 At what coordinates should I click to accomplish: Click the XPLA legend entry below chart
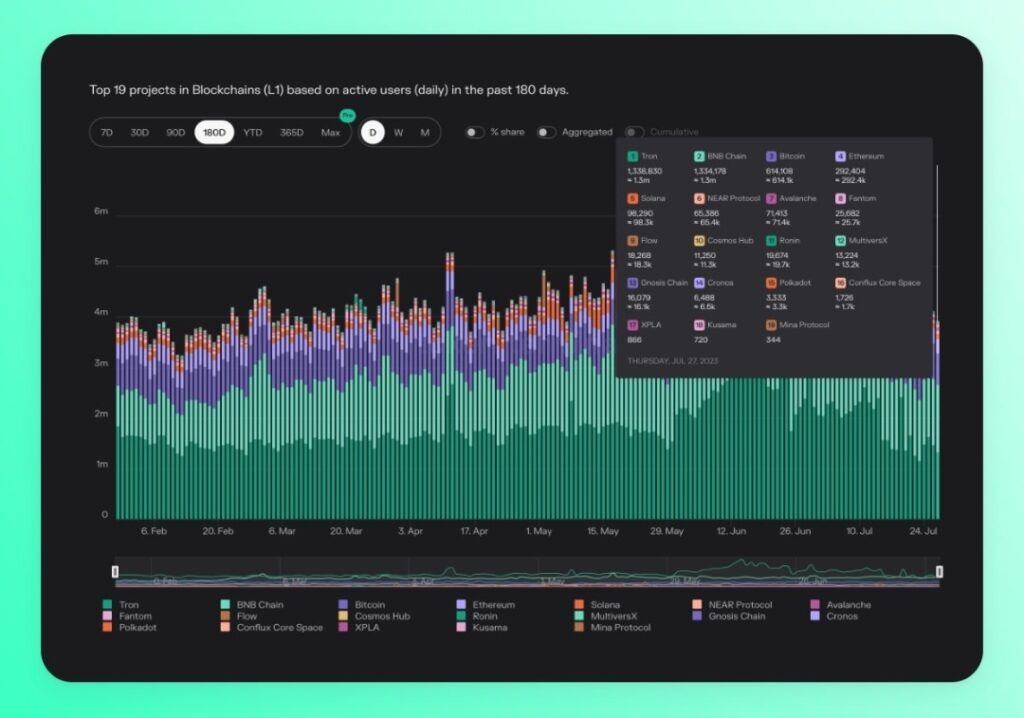(x=359, y=627)
